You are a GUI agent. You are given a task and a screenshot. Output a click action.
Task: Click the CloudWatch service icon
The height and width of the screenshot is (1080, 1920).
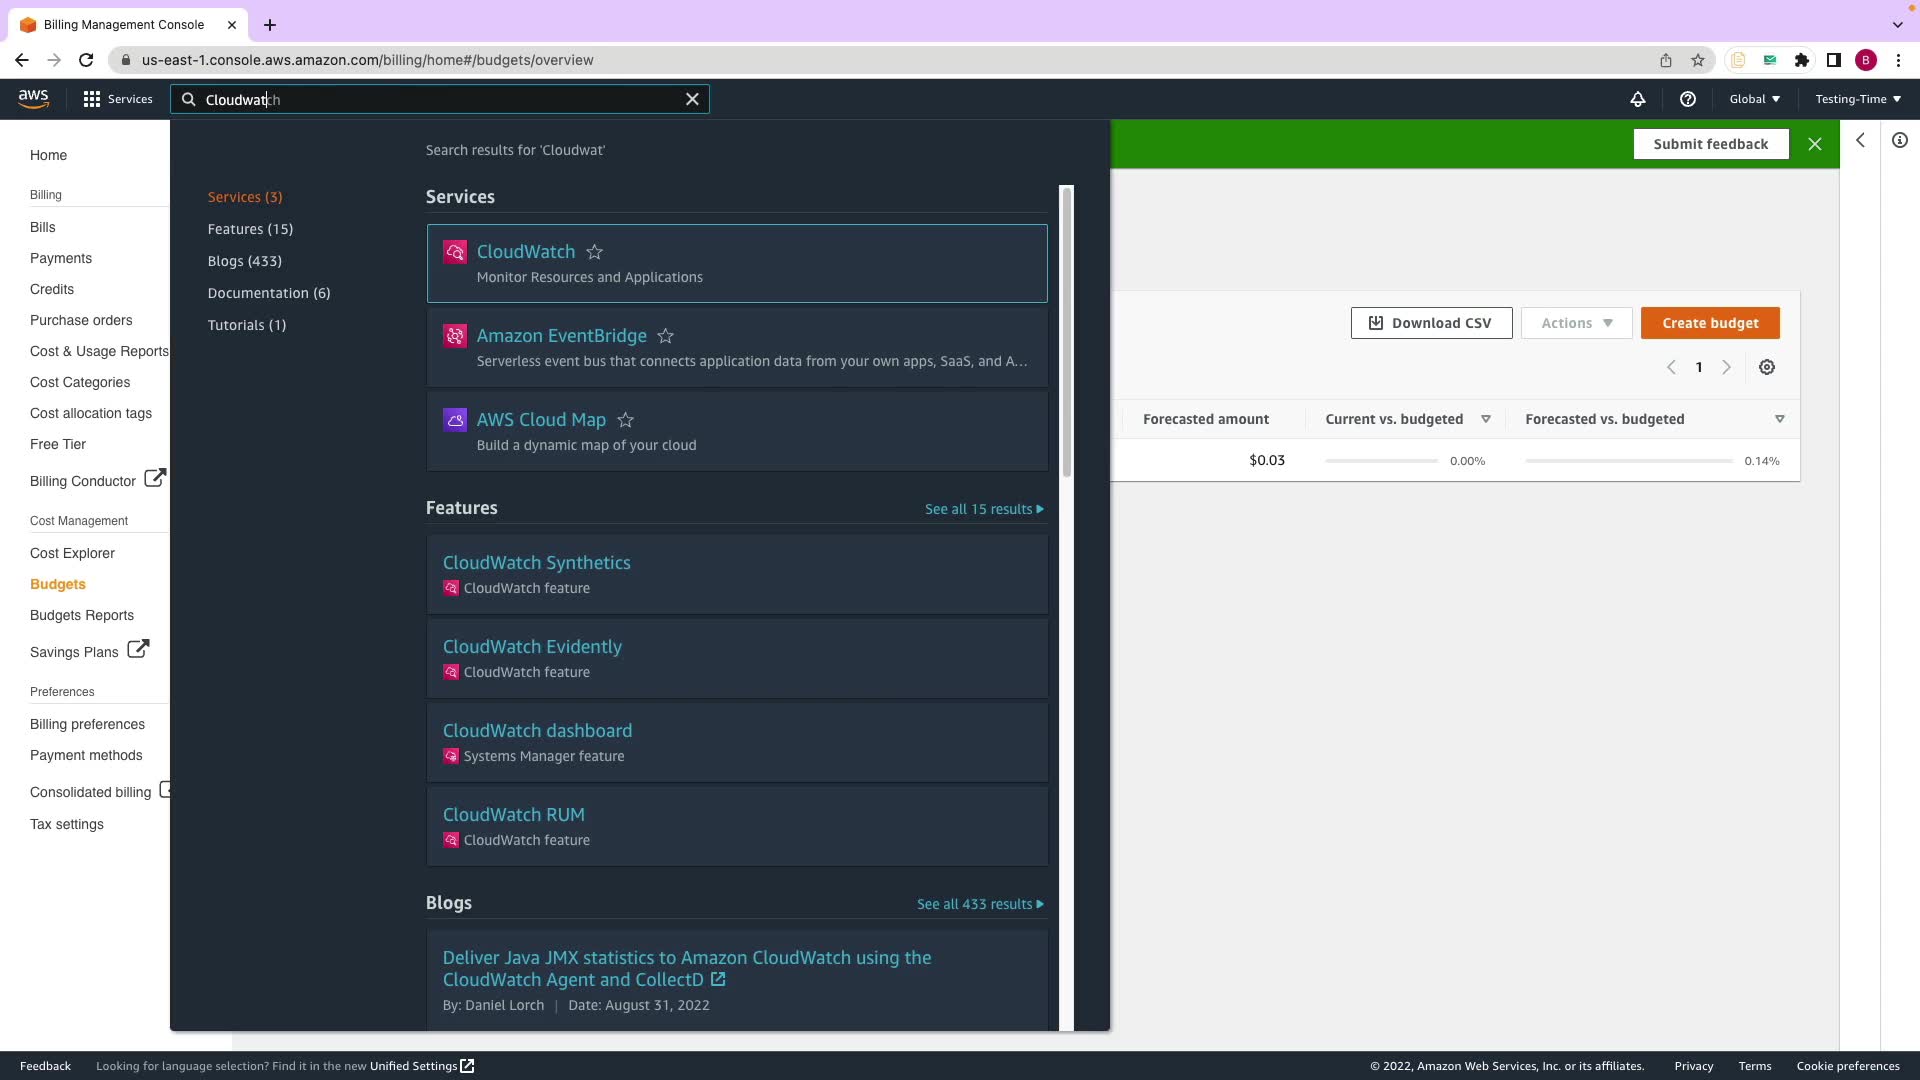click(x=455, y=252)
